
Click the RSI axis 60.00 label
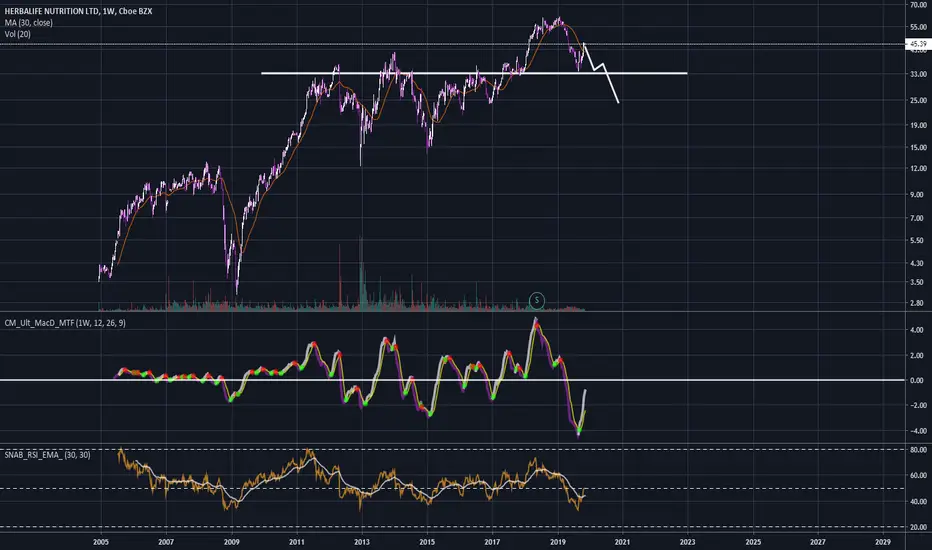pyautogui.click(x=918, y=476)
